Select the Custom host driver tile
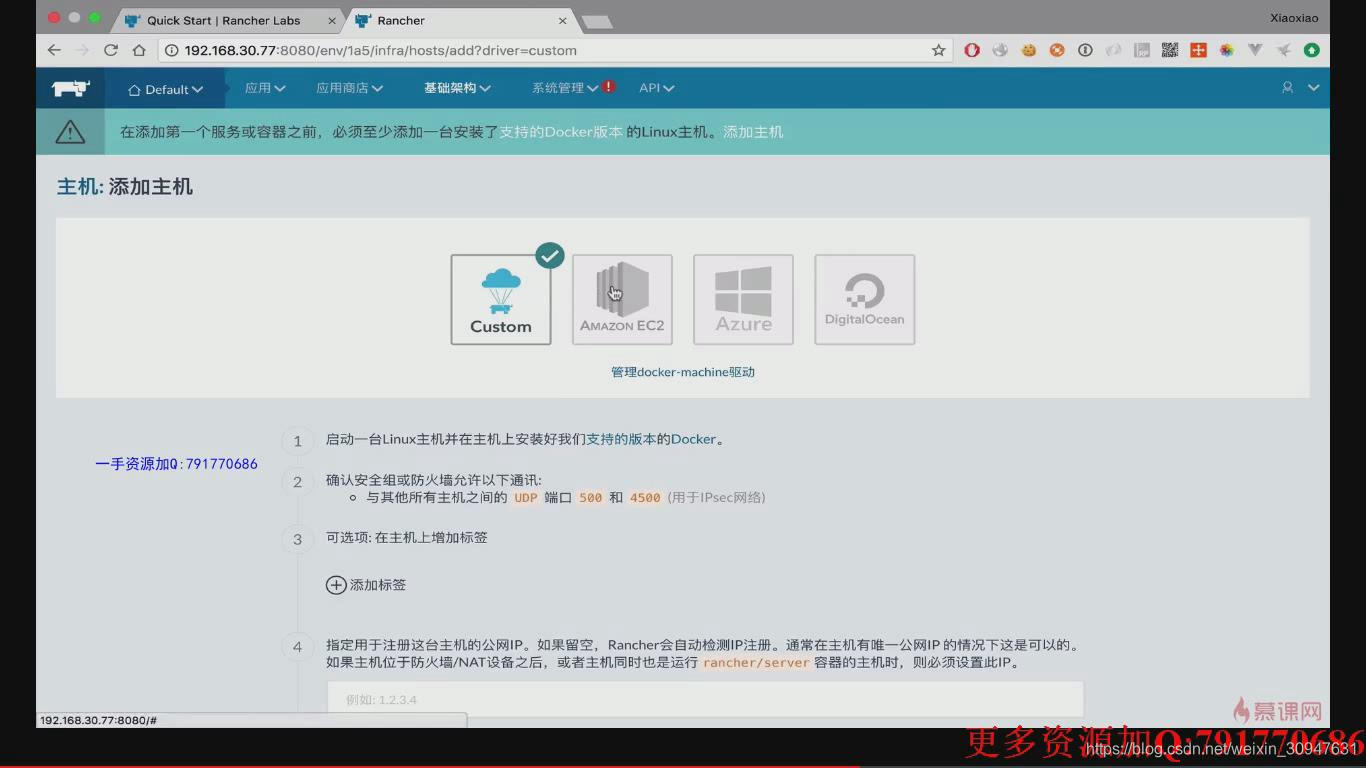Viewport: 1366px width, 768px height. click(x=501, y=299)
